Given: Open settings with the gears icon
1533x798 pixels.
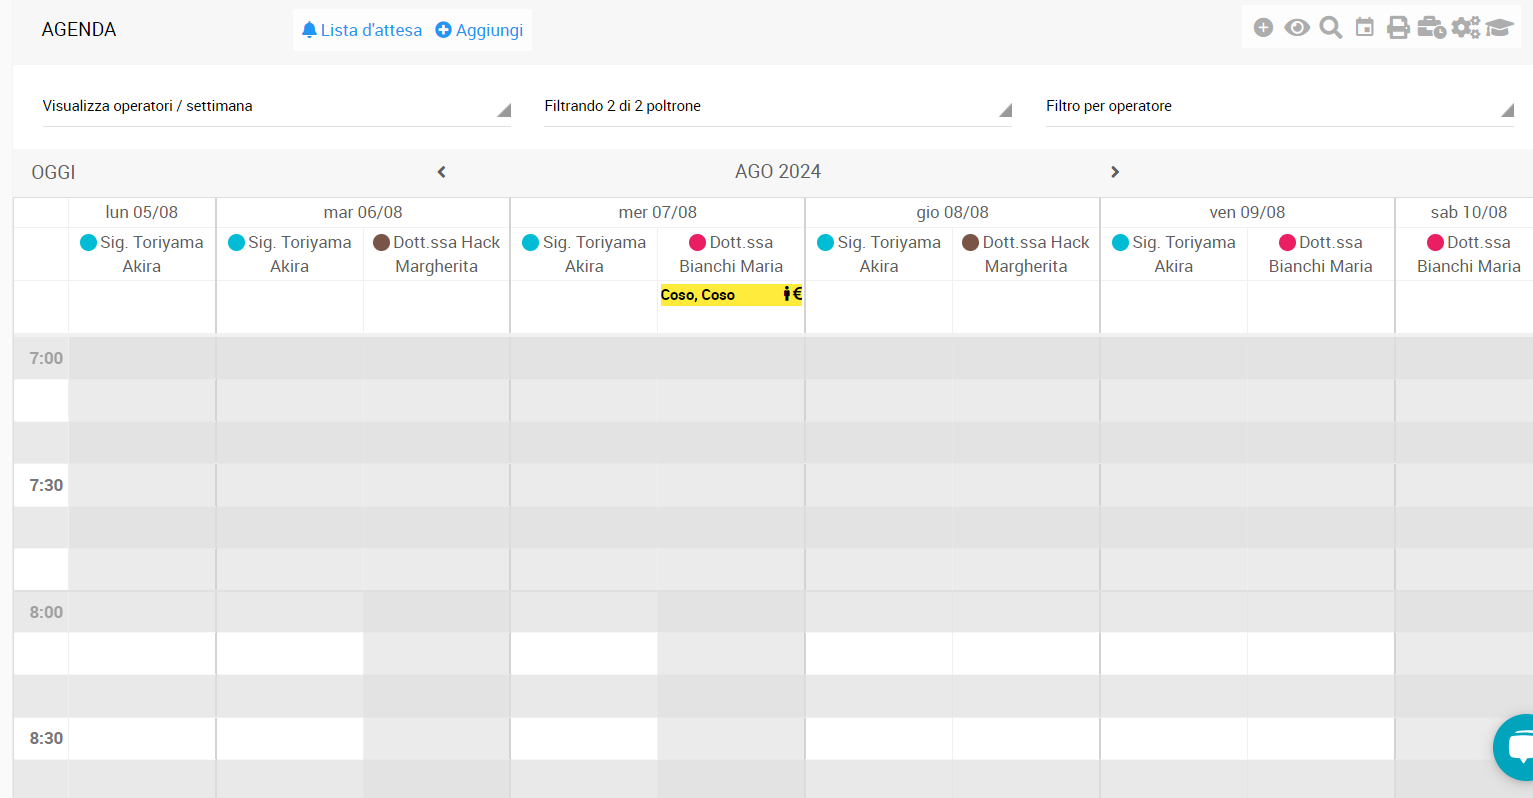Looking at the screenshot, I should coord(1465,28).
